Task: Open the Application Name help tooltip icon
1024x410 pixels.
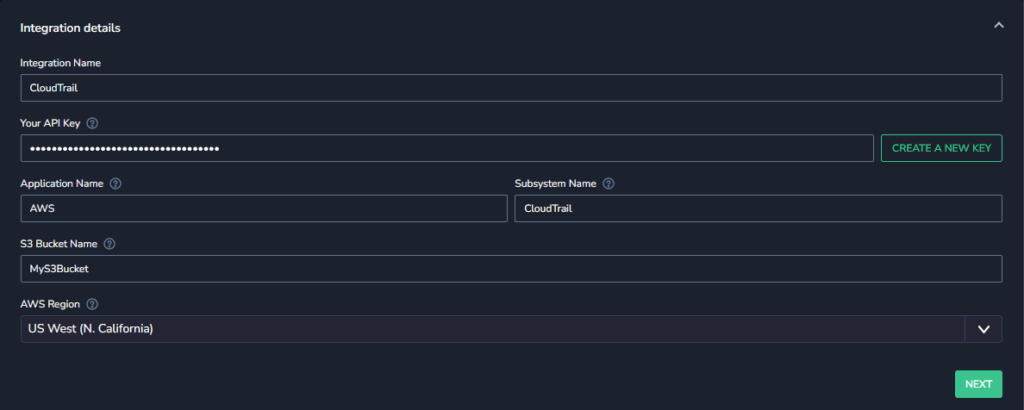Action: [116, 183]
